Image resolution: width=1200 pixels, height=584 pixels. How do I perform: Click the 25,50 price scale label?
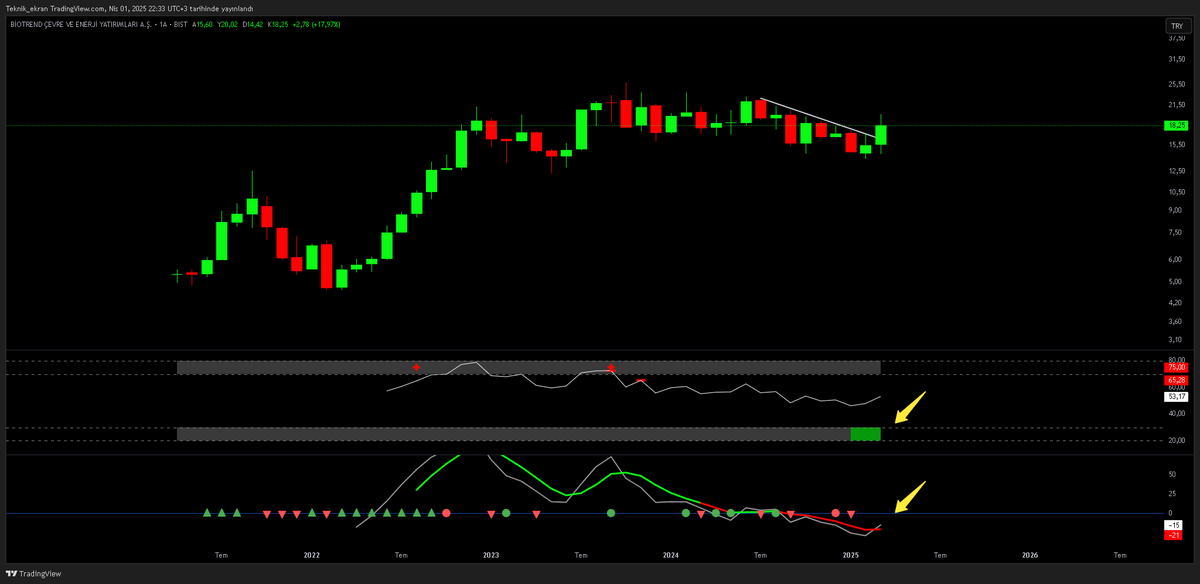tap(1176, 84)
